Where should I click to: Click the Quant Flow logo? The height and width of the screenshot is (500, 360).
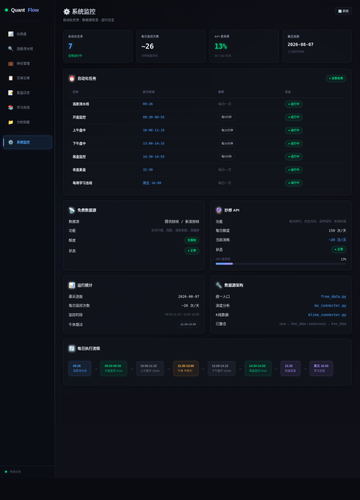coord(22,10)
